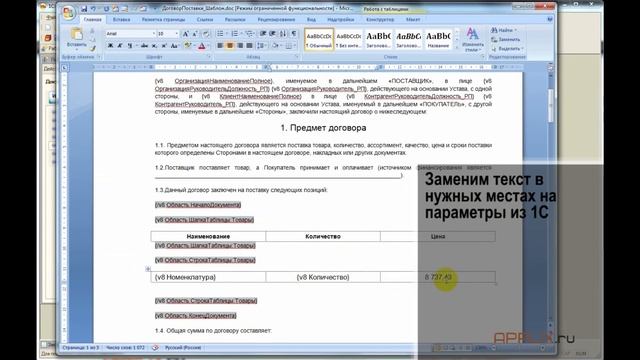This screenshot has height=360, width=640.
Task: Toggle underline Ч formatting
Action: 130,46
